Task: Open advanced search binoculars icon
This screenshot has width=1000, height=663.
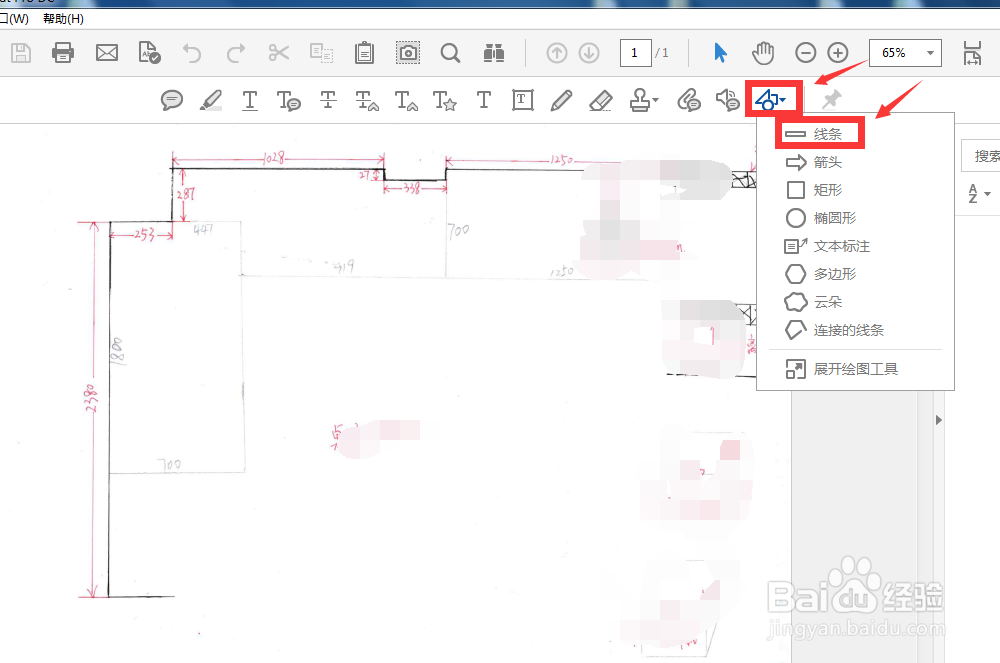Action: click(494, 53)
